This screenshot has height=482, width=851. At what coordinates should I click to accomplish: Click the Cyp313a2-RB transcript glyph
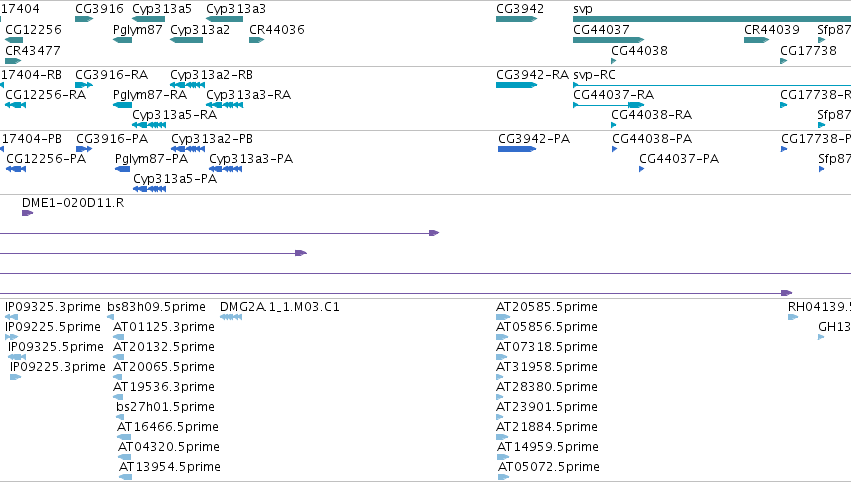(x=187, y=85)
